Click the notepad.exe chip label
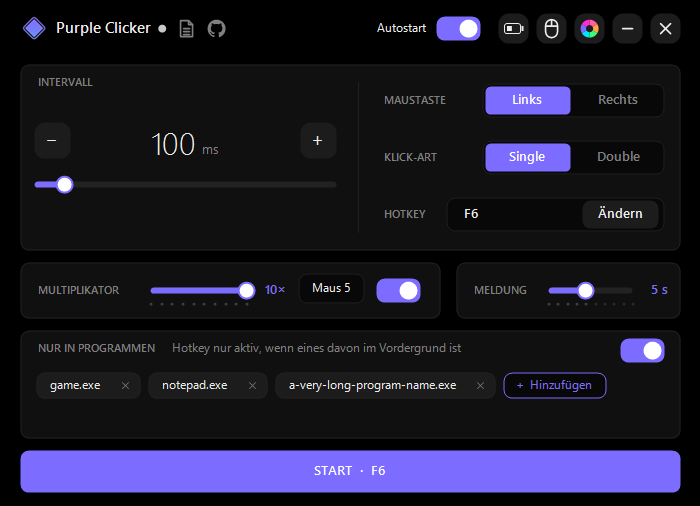Screen dimensions: 700x506 195,385
